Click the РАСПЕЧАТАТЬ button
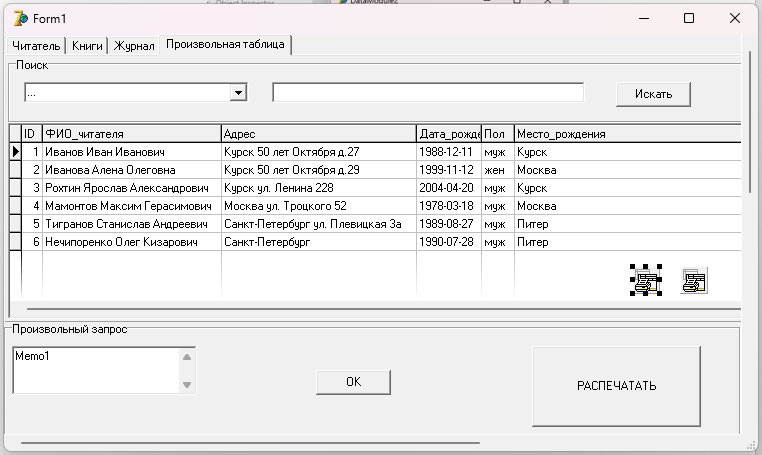762x455 pixels. pyautogui.click(x=616, y=386)
